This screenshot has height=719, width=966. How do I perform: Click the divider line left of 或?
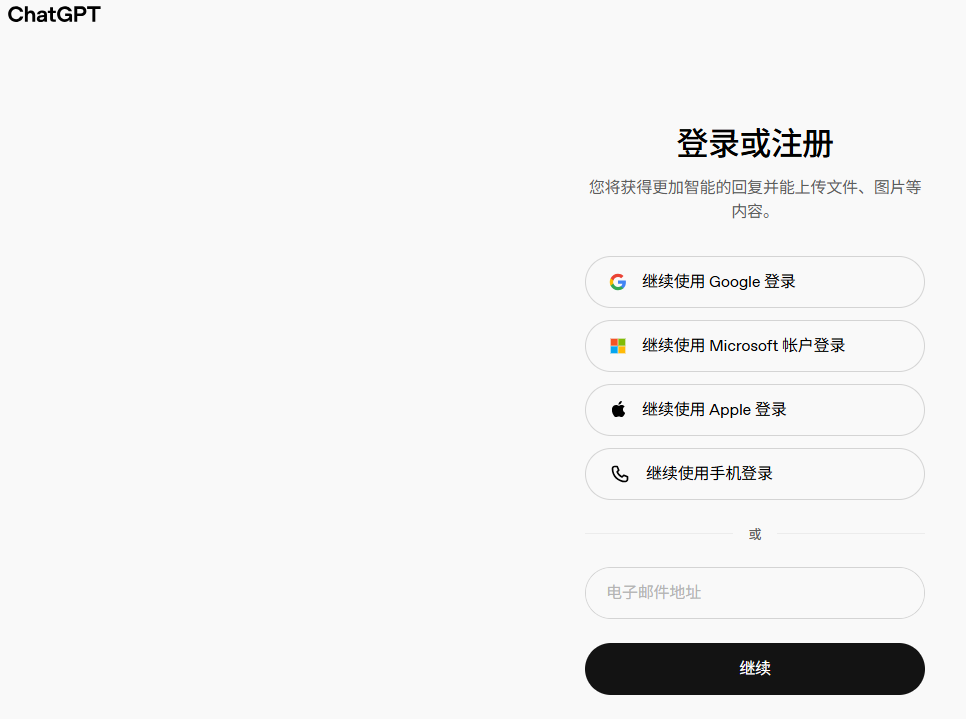point(660,534)
